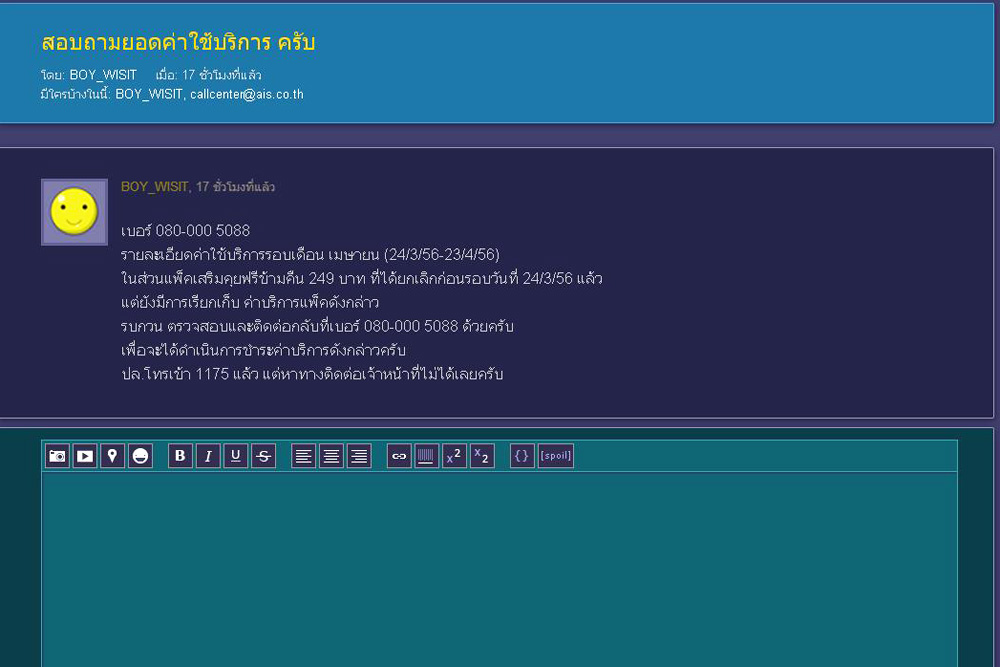Insert a horizontal line
The image size is (1000, 667).
[x=427, y=456]
